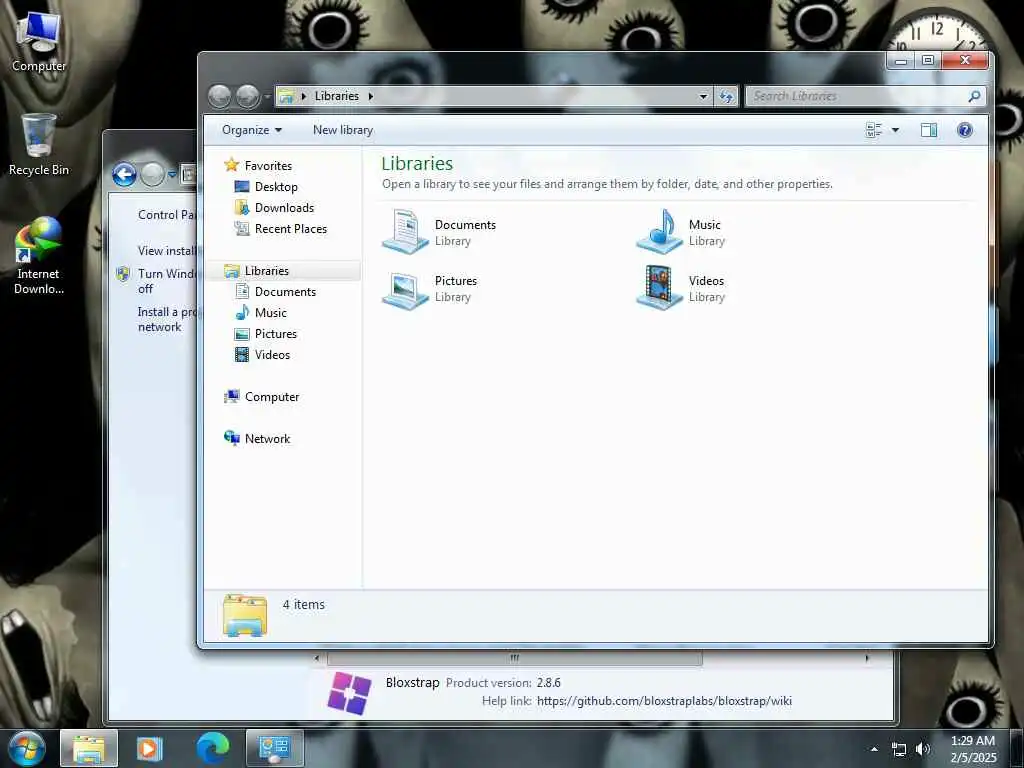Click the library folder icon in details pane
Image resolution: width=1024 pixels, height=768 pixels.
coord(244,615)
